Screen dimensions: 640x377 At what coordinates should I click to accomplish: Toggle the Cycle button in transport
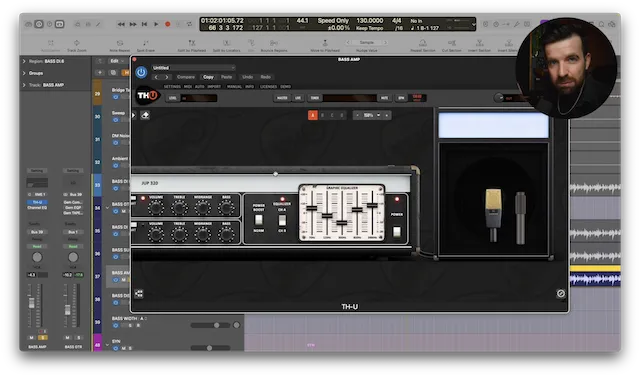(x=189, y=24)
